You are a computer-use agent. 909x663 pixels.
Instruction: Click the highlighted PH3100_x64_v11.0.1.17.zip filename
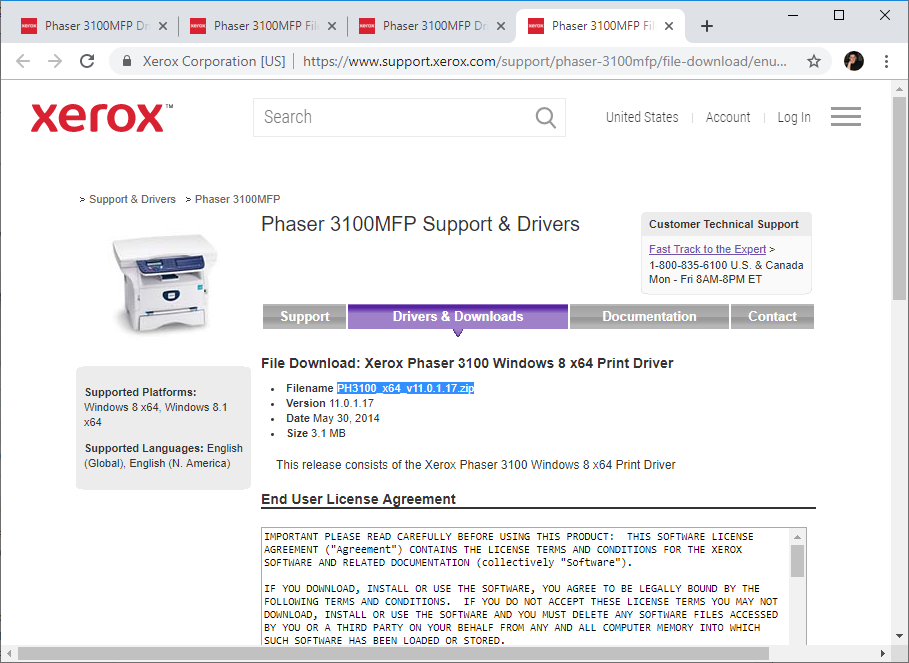click(x=405, y=388)
